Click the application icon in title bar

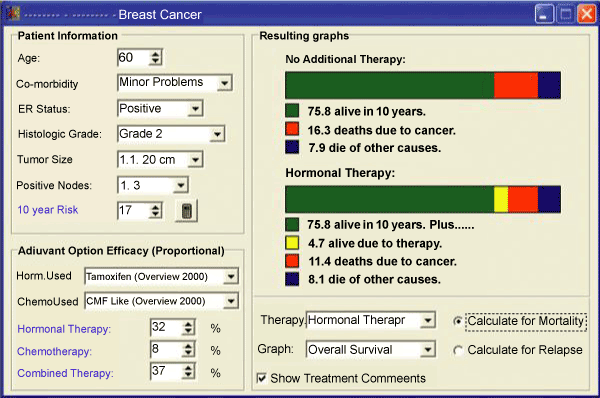pyautogui.click(x=13, y=14)
